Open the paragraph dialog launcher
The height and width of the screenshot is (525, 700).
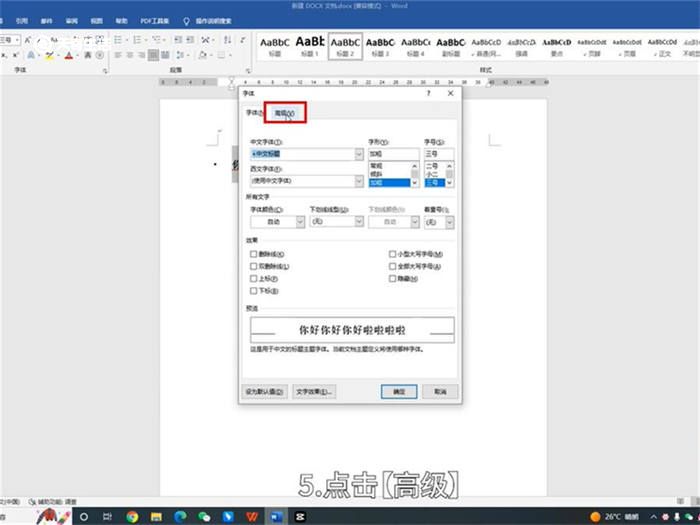click(248, 71)
